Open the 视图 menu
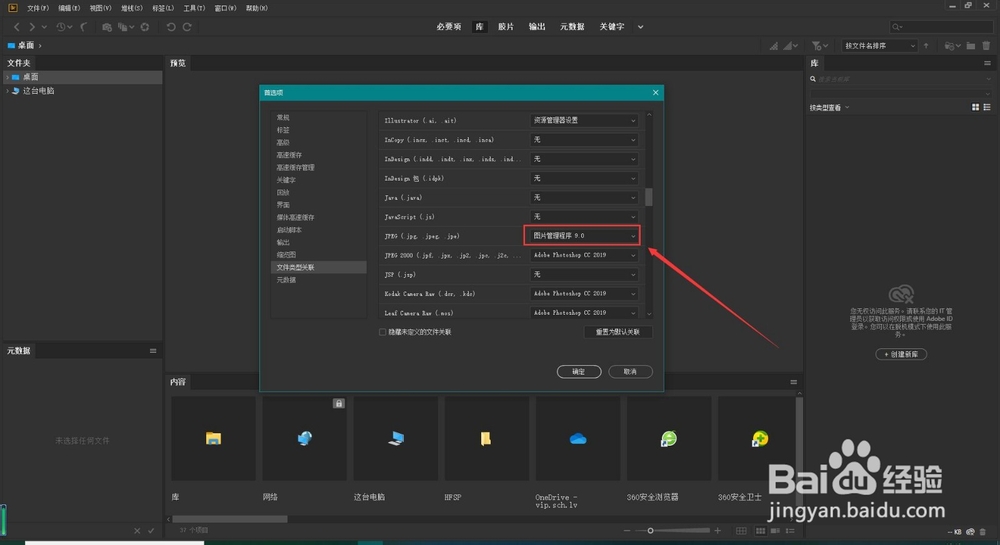1000x545 pixels. click(100, 8)
